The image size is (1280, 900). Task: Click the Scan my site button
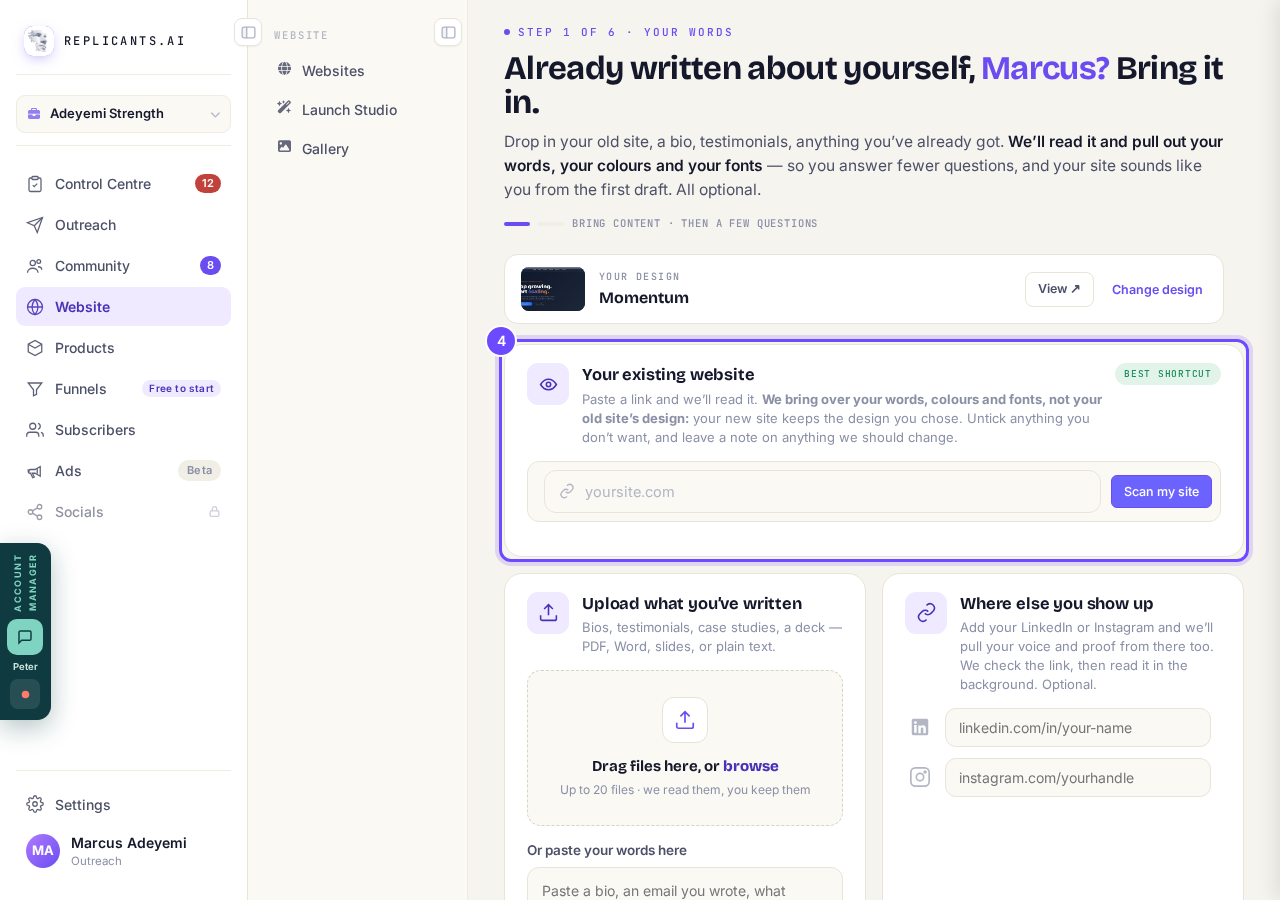tap(1161, 492)
